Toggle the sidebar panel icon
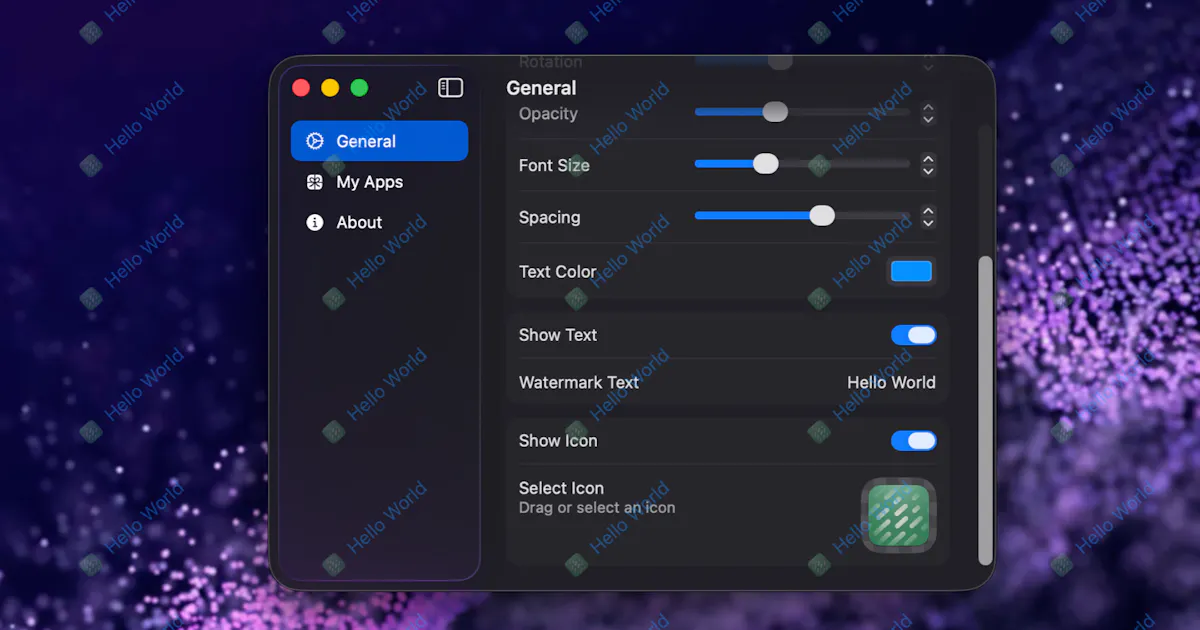The width and height of the screenshot is (1200, 630). point(451,88)
